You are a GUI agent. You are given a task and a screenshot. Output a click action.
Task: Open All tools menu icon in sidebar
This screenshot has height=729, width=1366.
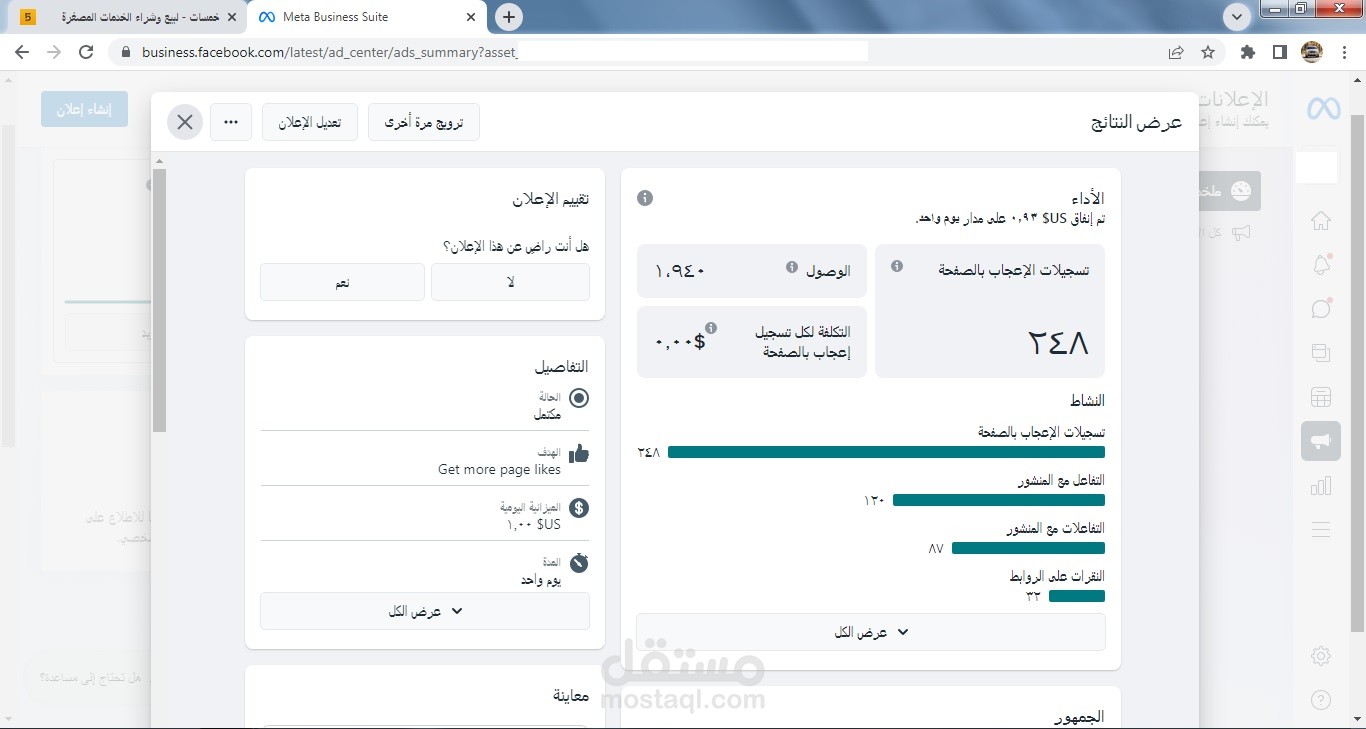tap(1321, 529)
